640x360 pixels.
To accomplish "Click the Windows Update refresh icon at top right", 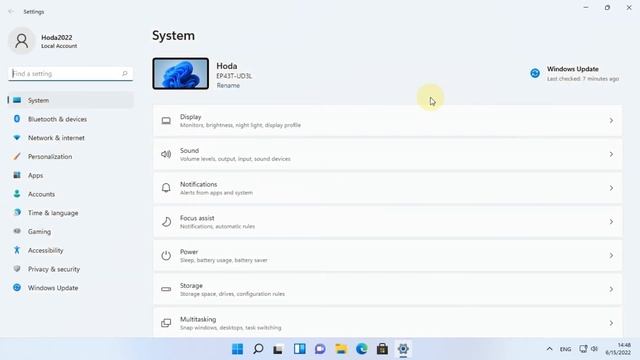I will pyautogui.click(x=535, y=73).
